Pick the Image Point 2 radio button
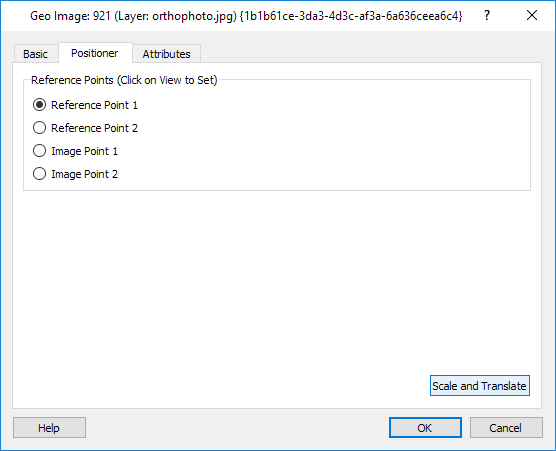 pyautogui.click(x=39, y=174)
